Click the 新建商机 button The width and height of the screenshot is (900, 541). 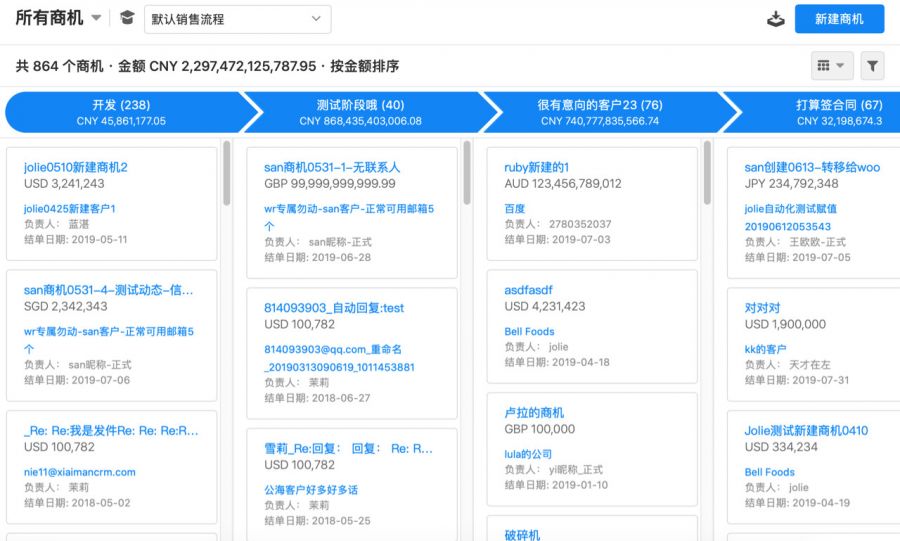[839, 19]
